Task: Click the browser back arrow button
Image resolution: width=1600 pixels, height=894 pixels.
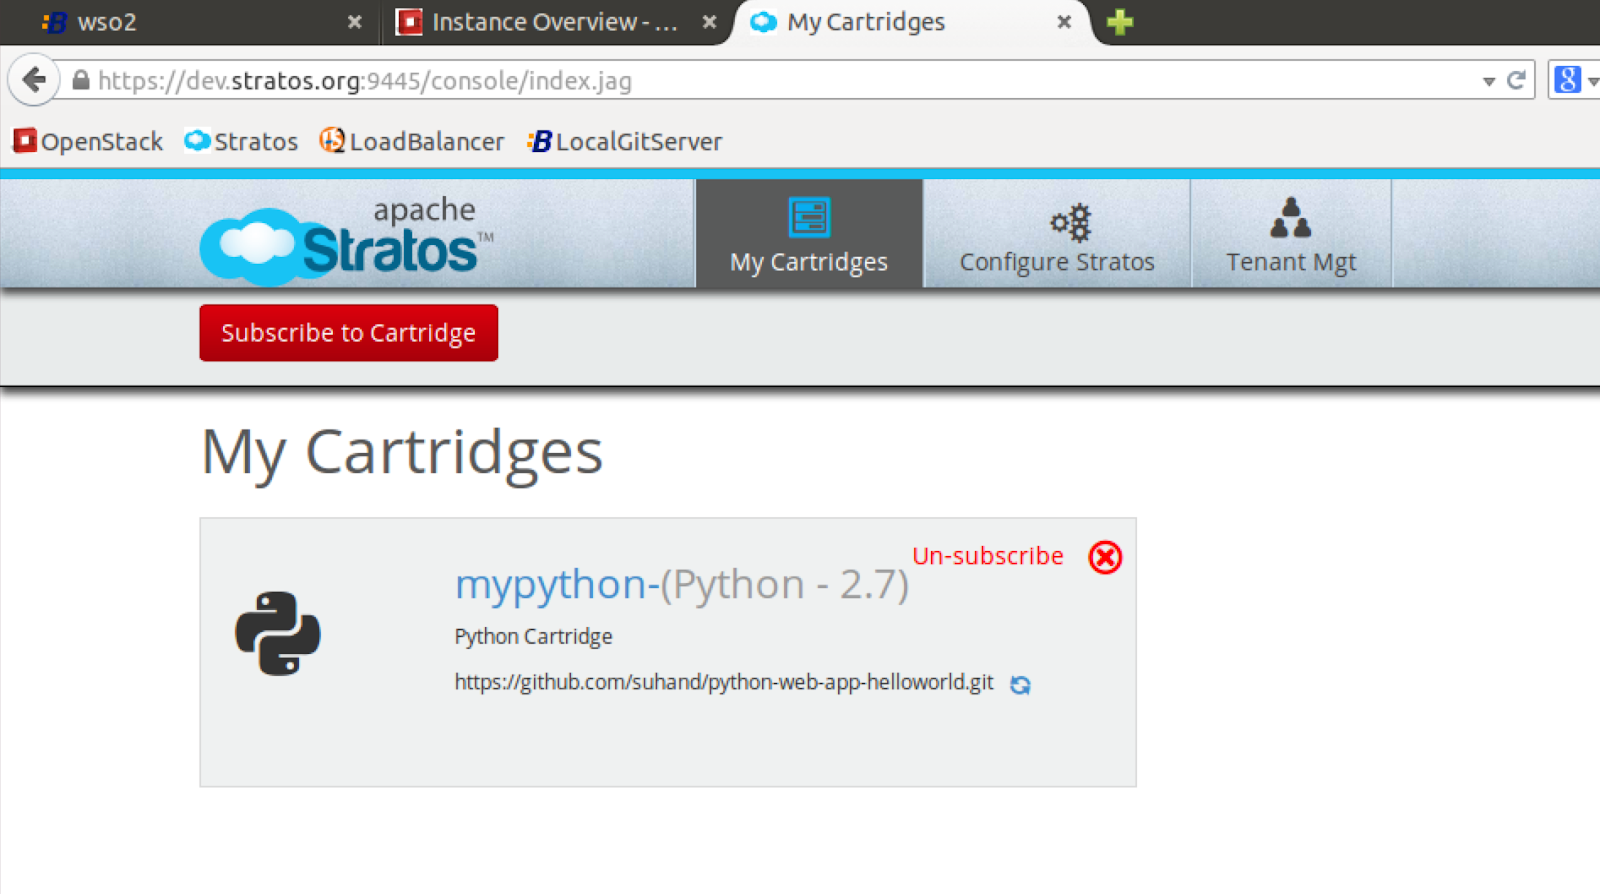Action: click(x=34, y=80)
